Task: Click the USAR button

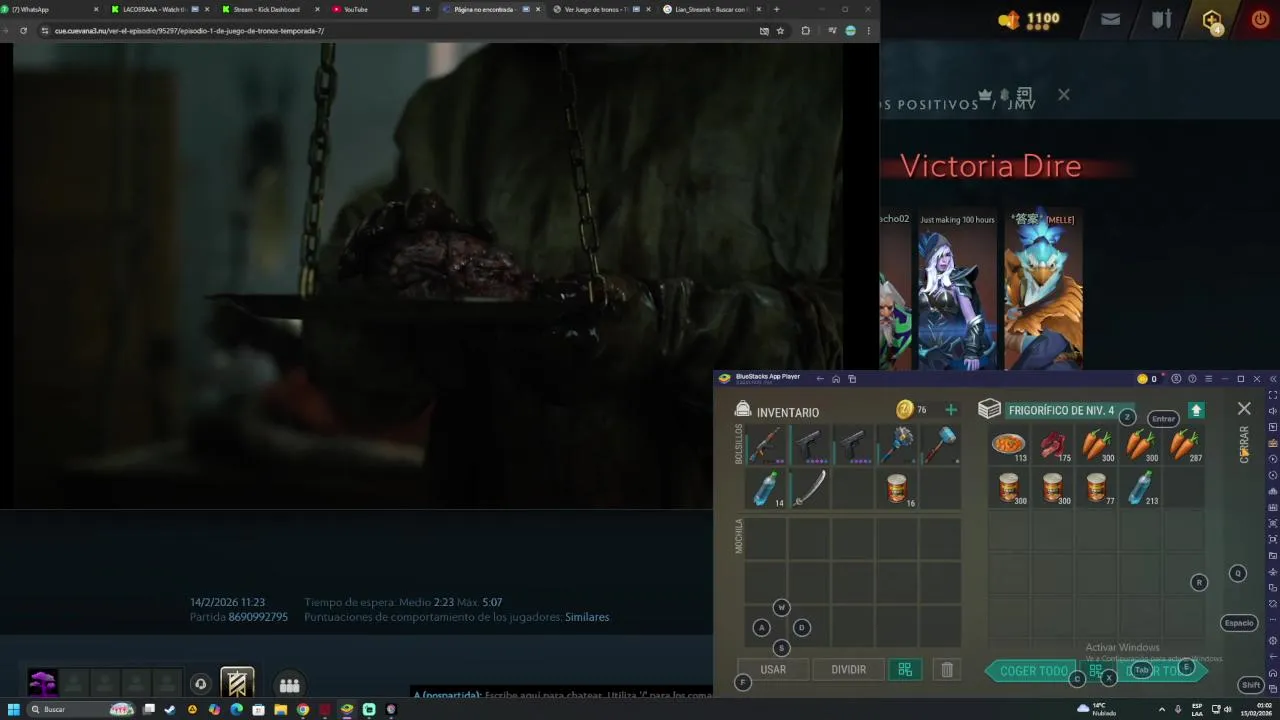Action: coord(773,670)
